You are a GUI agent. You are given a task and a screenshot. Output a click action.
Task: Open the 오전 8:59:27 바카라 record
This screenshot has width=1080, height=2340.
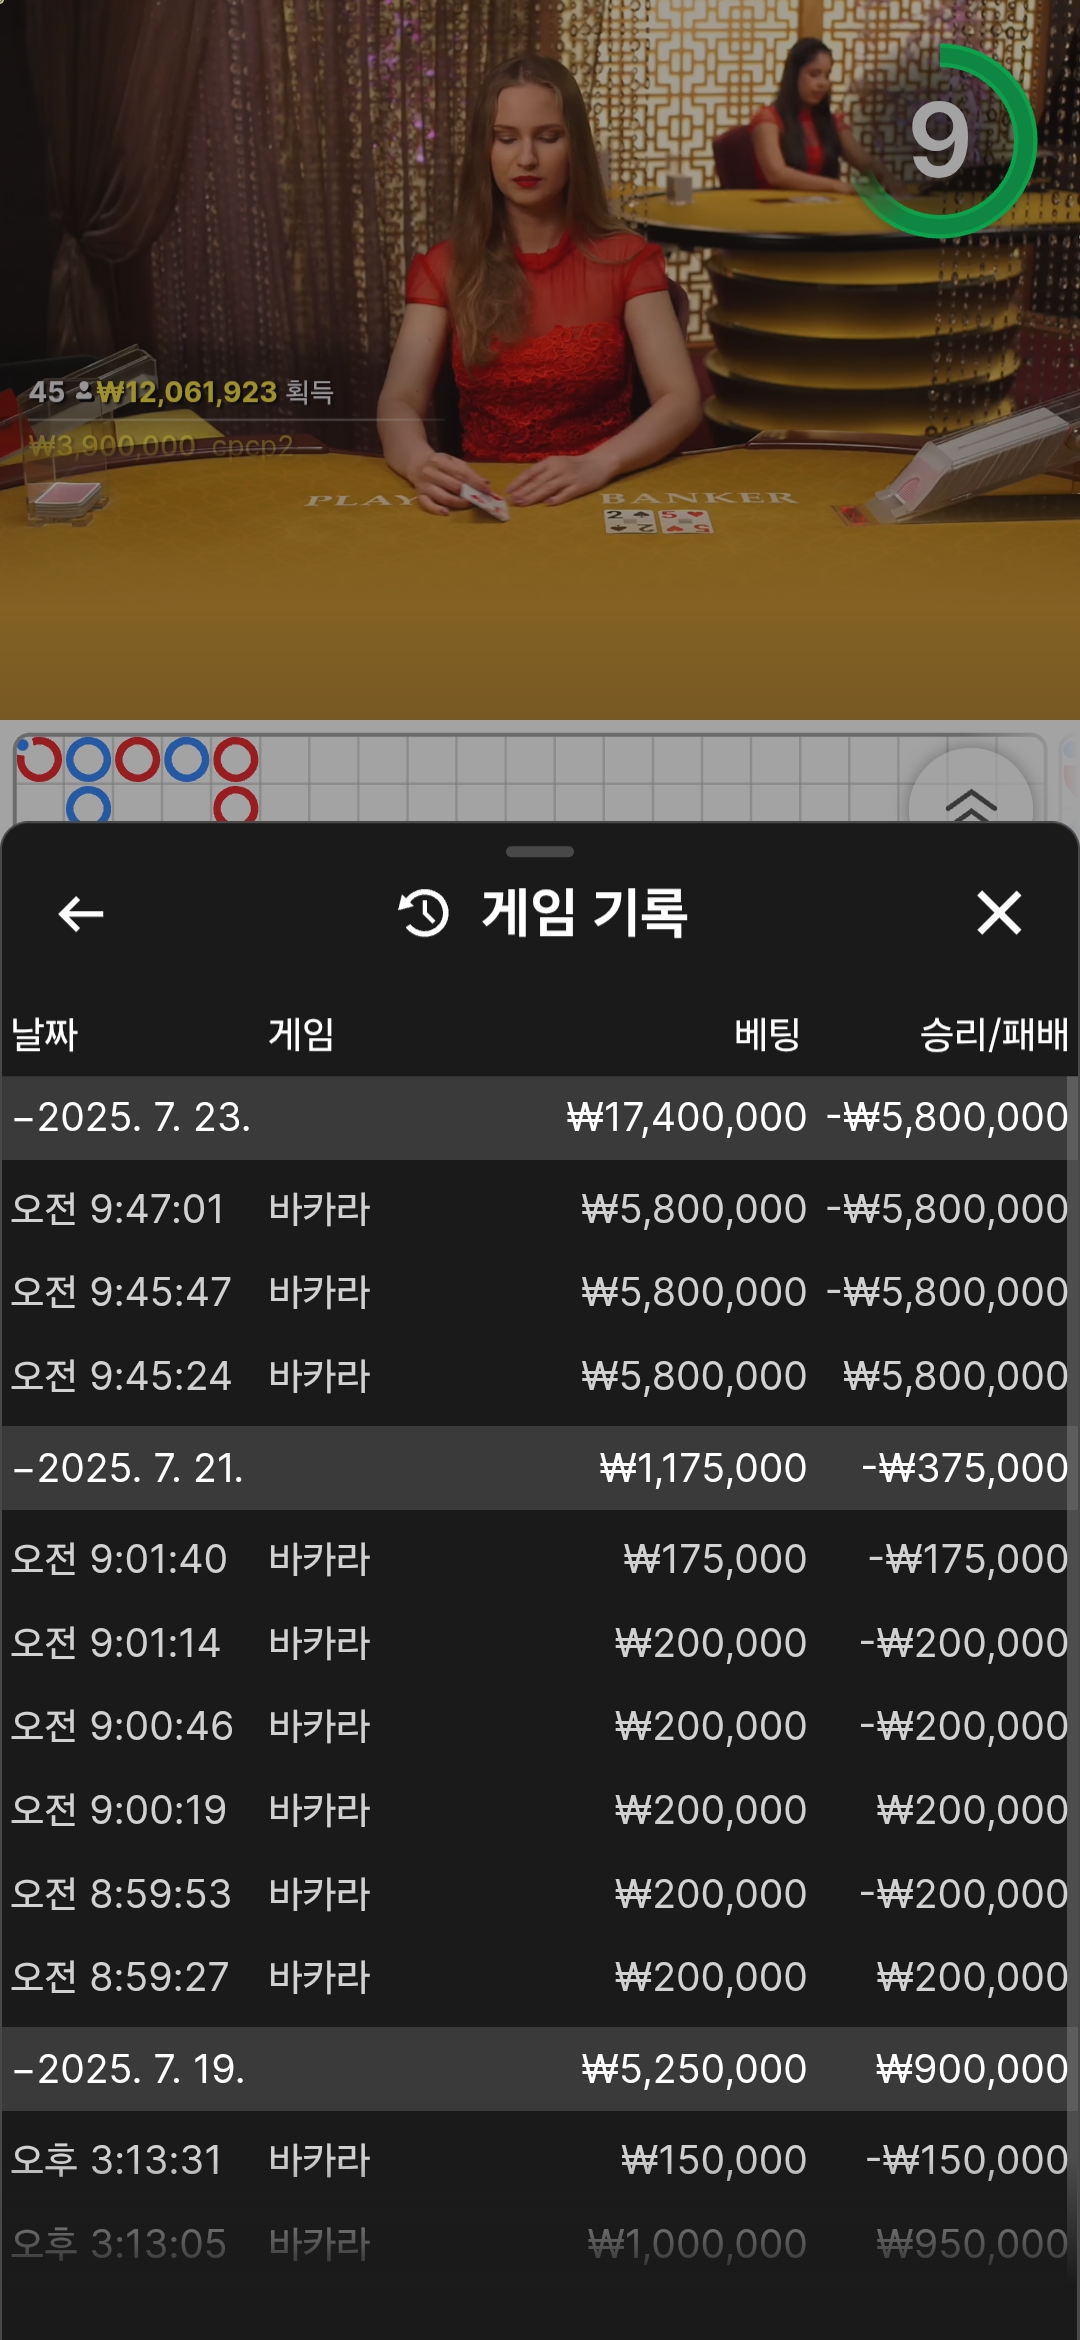click(540, 1977)
